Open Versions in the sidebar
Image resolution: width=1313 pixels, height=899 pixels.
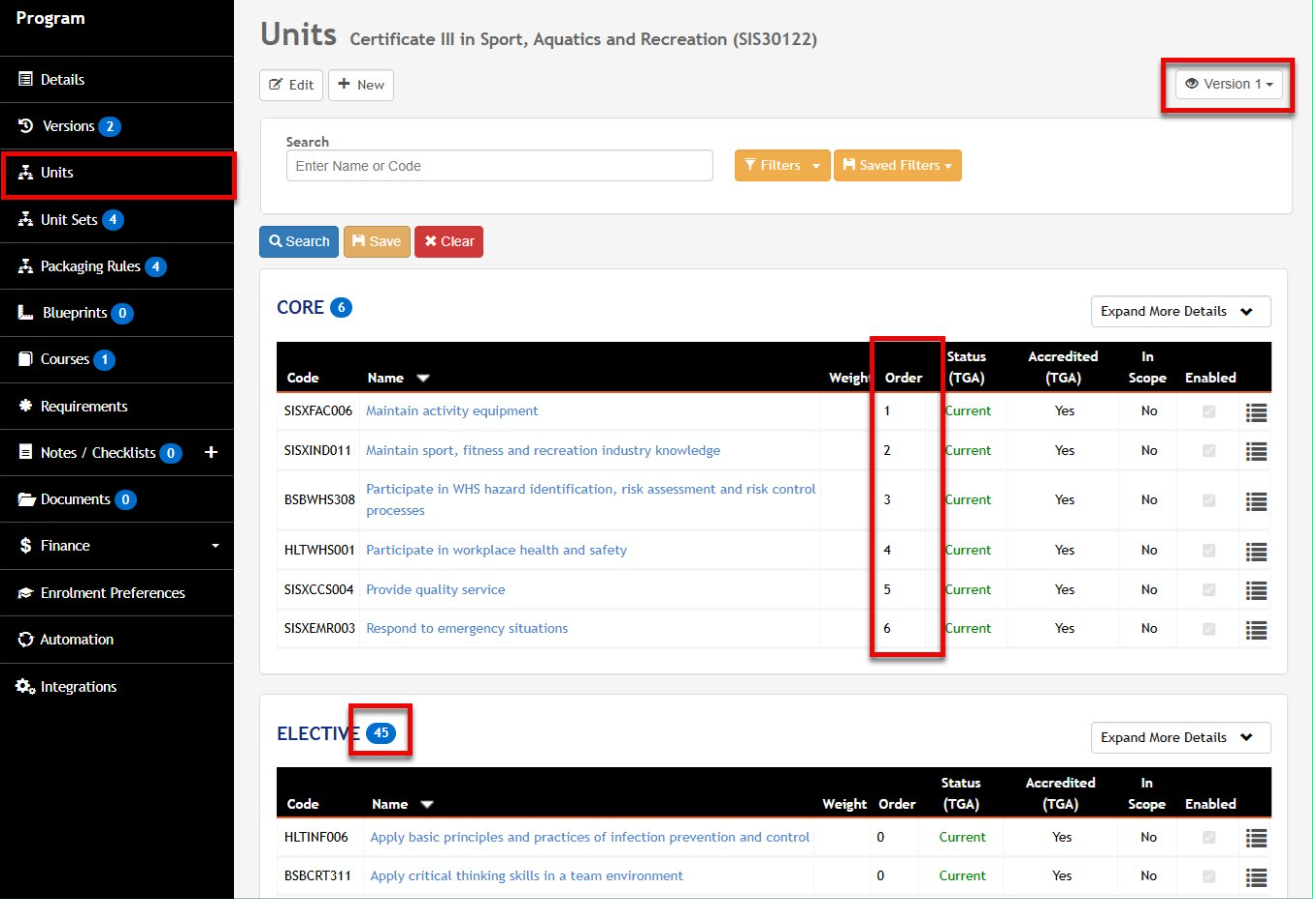[117, 126]
